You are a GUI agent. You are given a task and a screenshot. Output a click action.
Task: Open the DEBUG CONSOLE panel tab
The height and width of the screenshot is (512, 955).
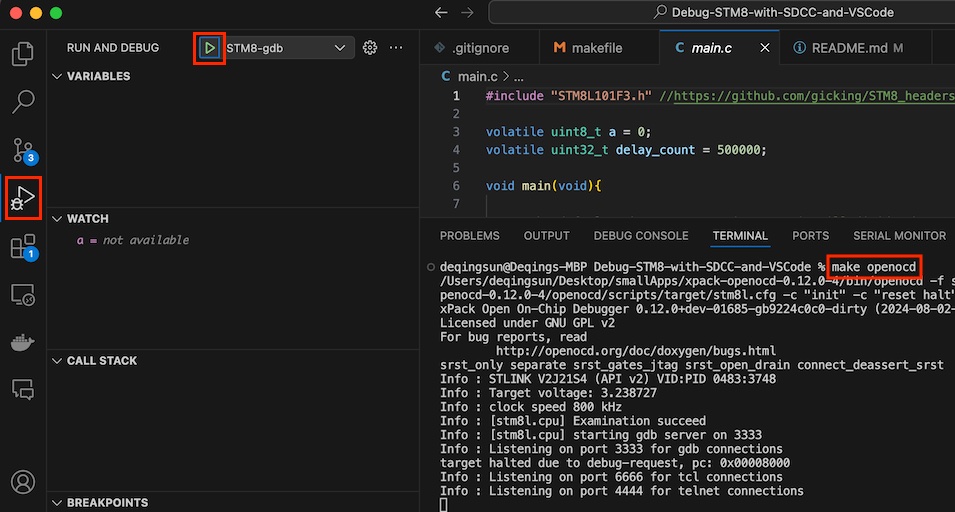[641, 236]
